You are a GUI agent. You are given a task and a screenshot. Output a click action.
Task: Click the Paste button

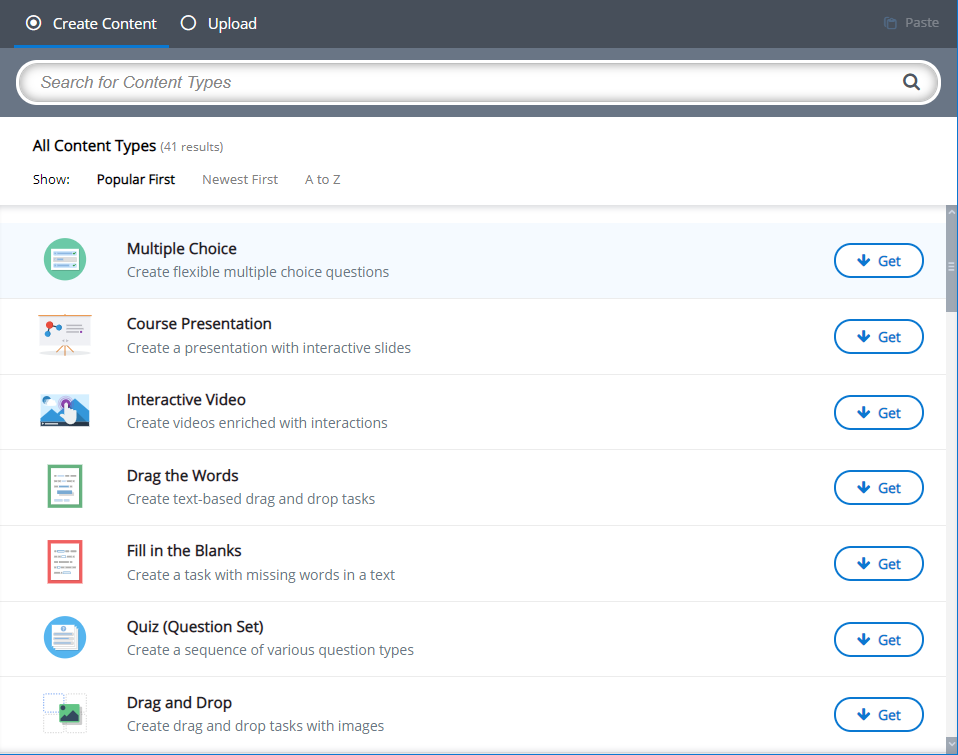point(911,23)
